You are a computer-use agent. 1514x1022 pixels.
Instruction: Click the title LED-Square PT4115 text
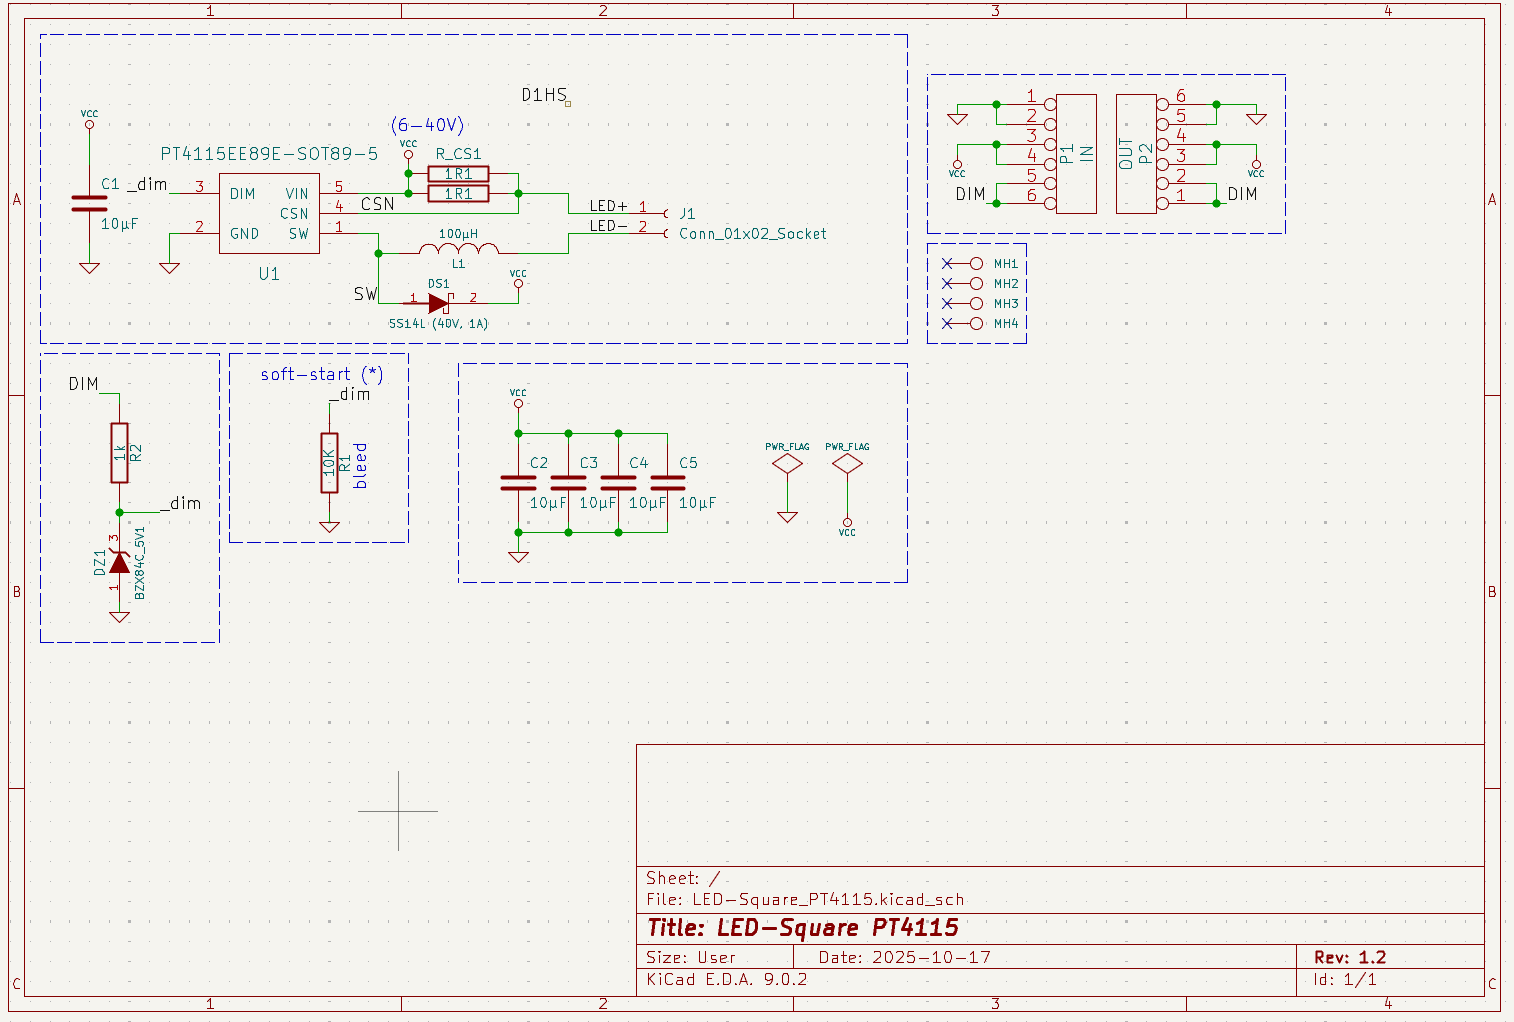pyautogui.click(x=803, y=928)
